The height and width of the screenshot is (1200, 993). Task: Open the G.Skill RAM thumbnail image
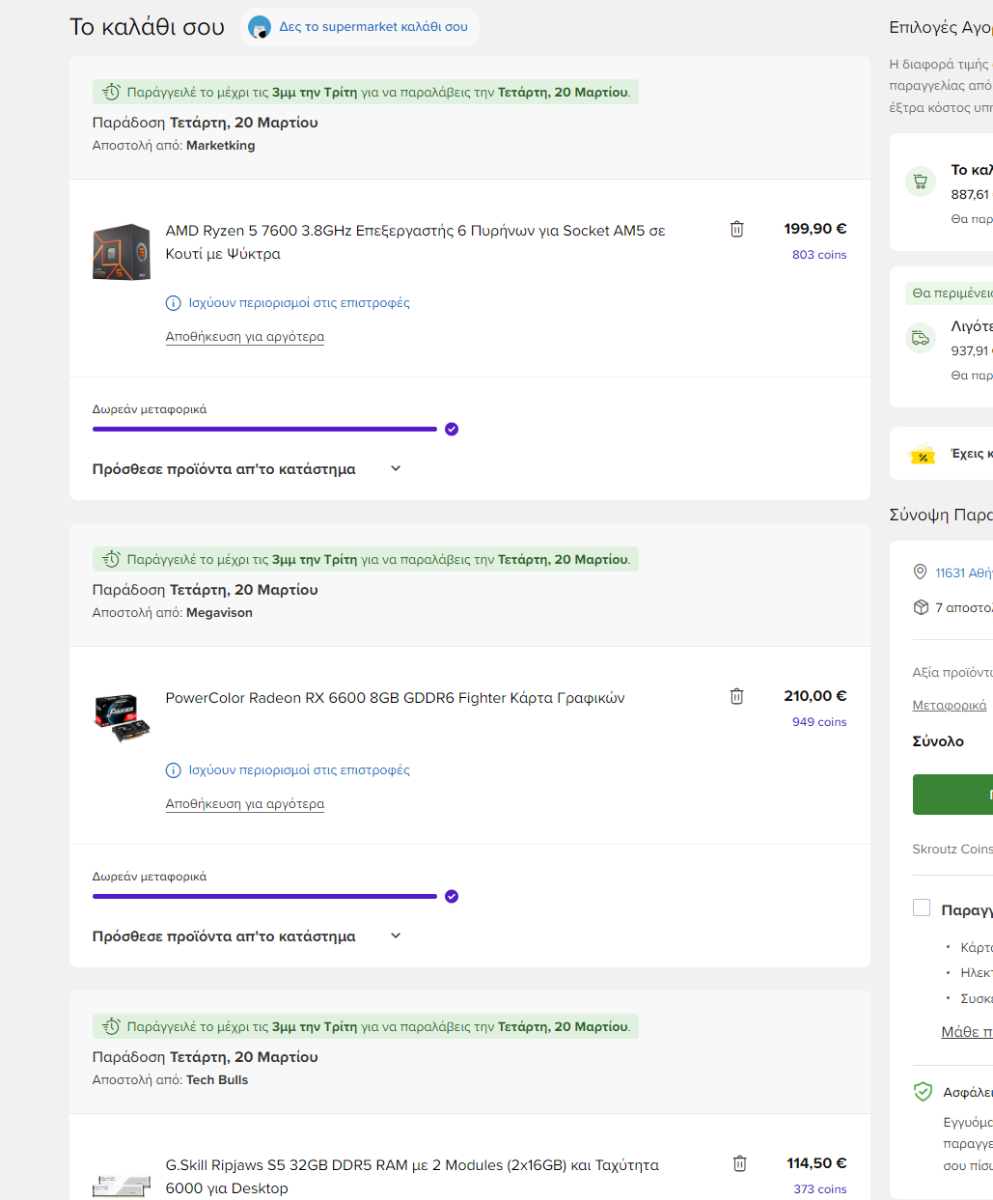[120, 1184]
